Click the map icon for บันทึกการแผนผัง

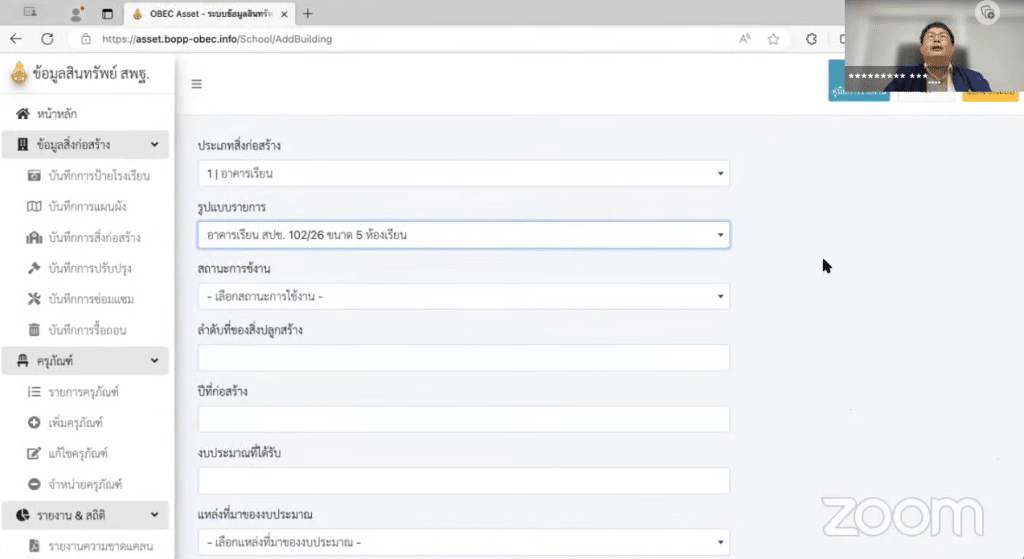coord(34,206)
